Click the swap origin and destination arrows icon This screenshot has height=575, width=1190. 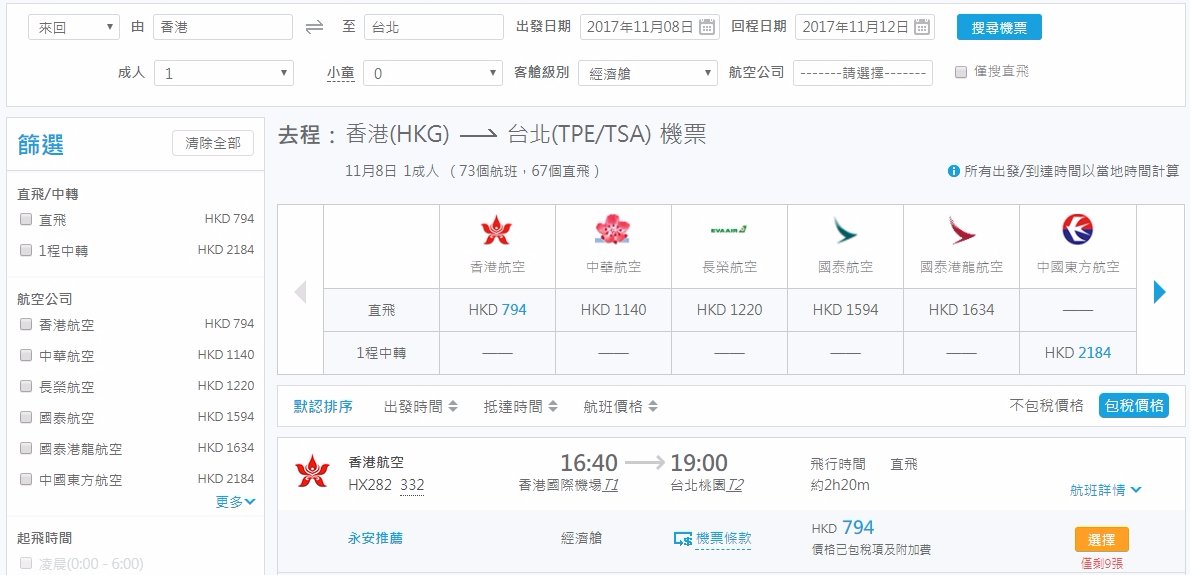point(314,27)
